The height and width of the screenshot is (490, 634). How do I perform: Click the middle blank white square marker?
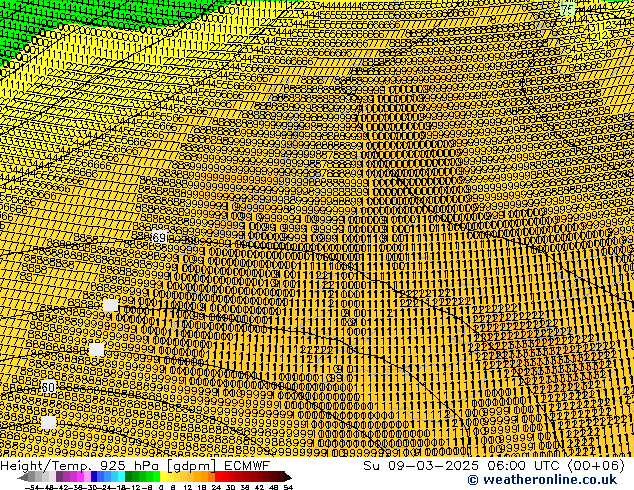(96, 349)
